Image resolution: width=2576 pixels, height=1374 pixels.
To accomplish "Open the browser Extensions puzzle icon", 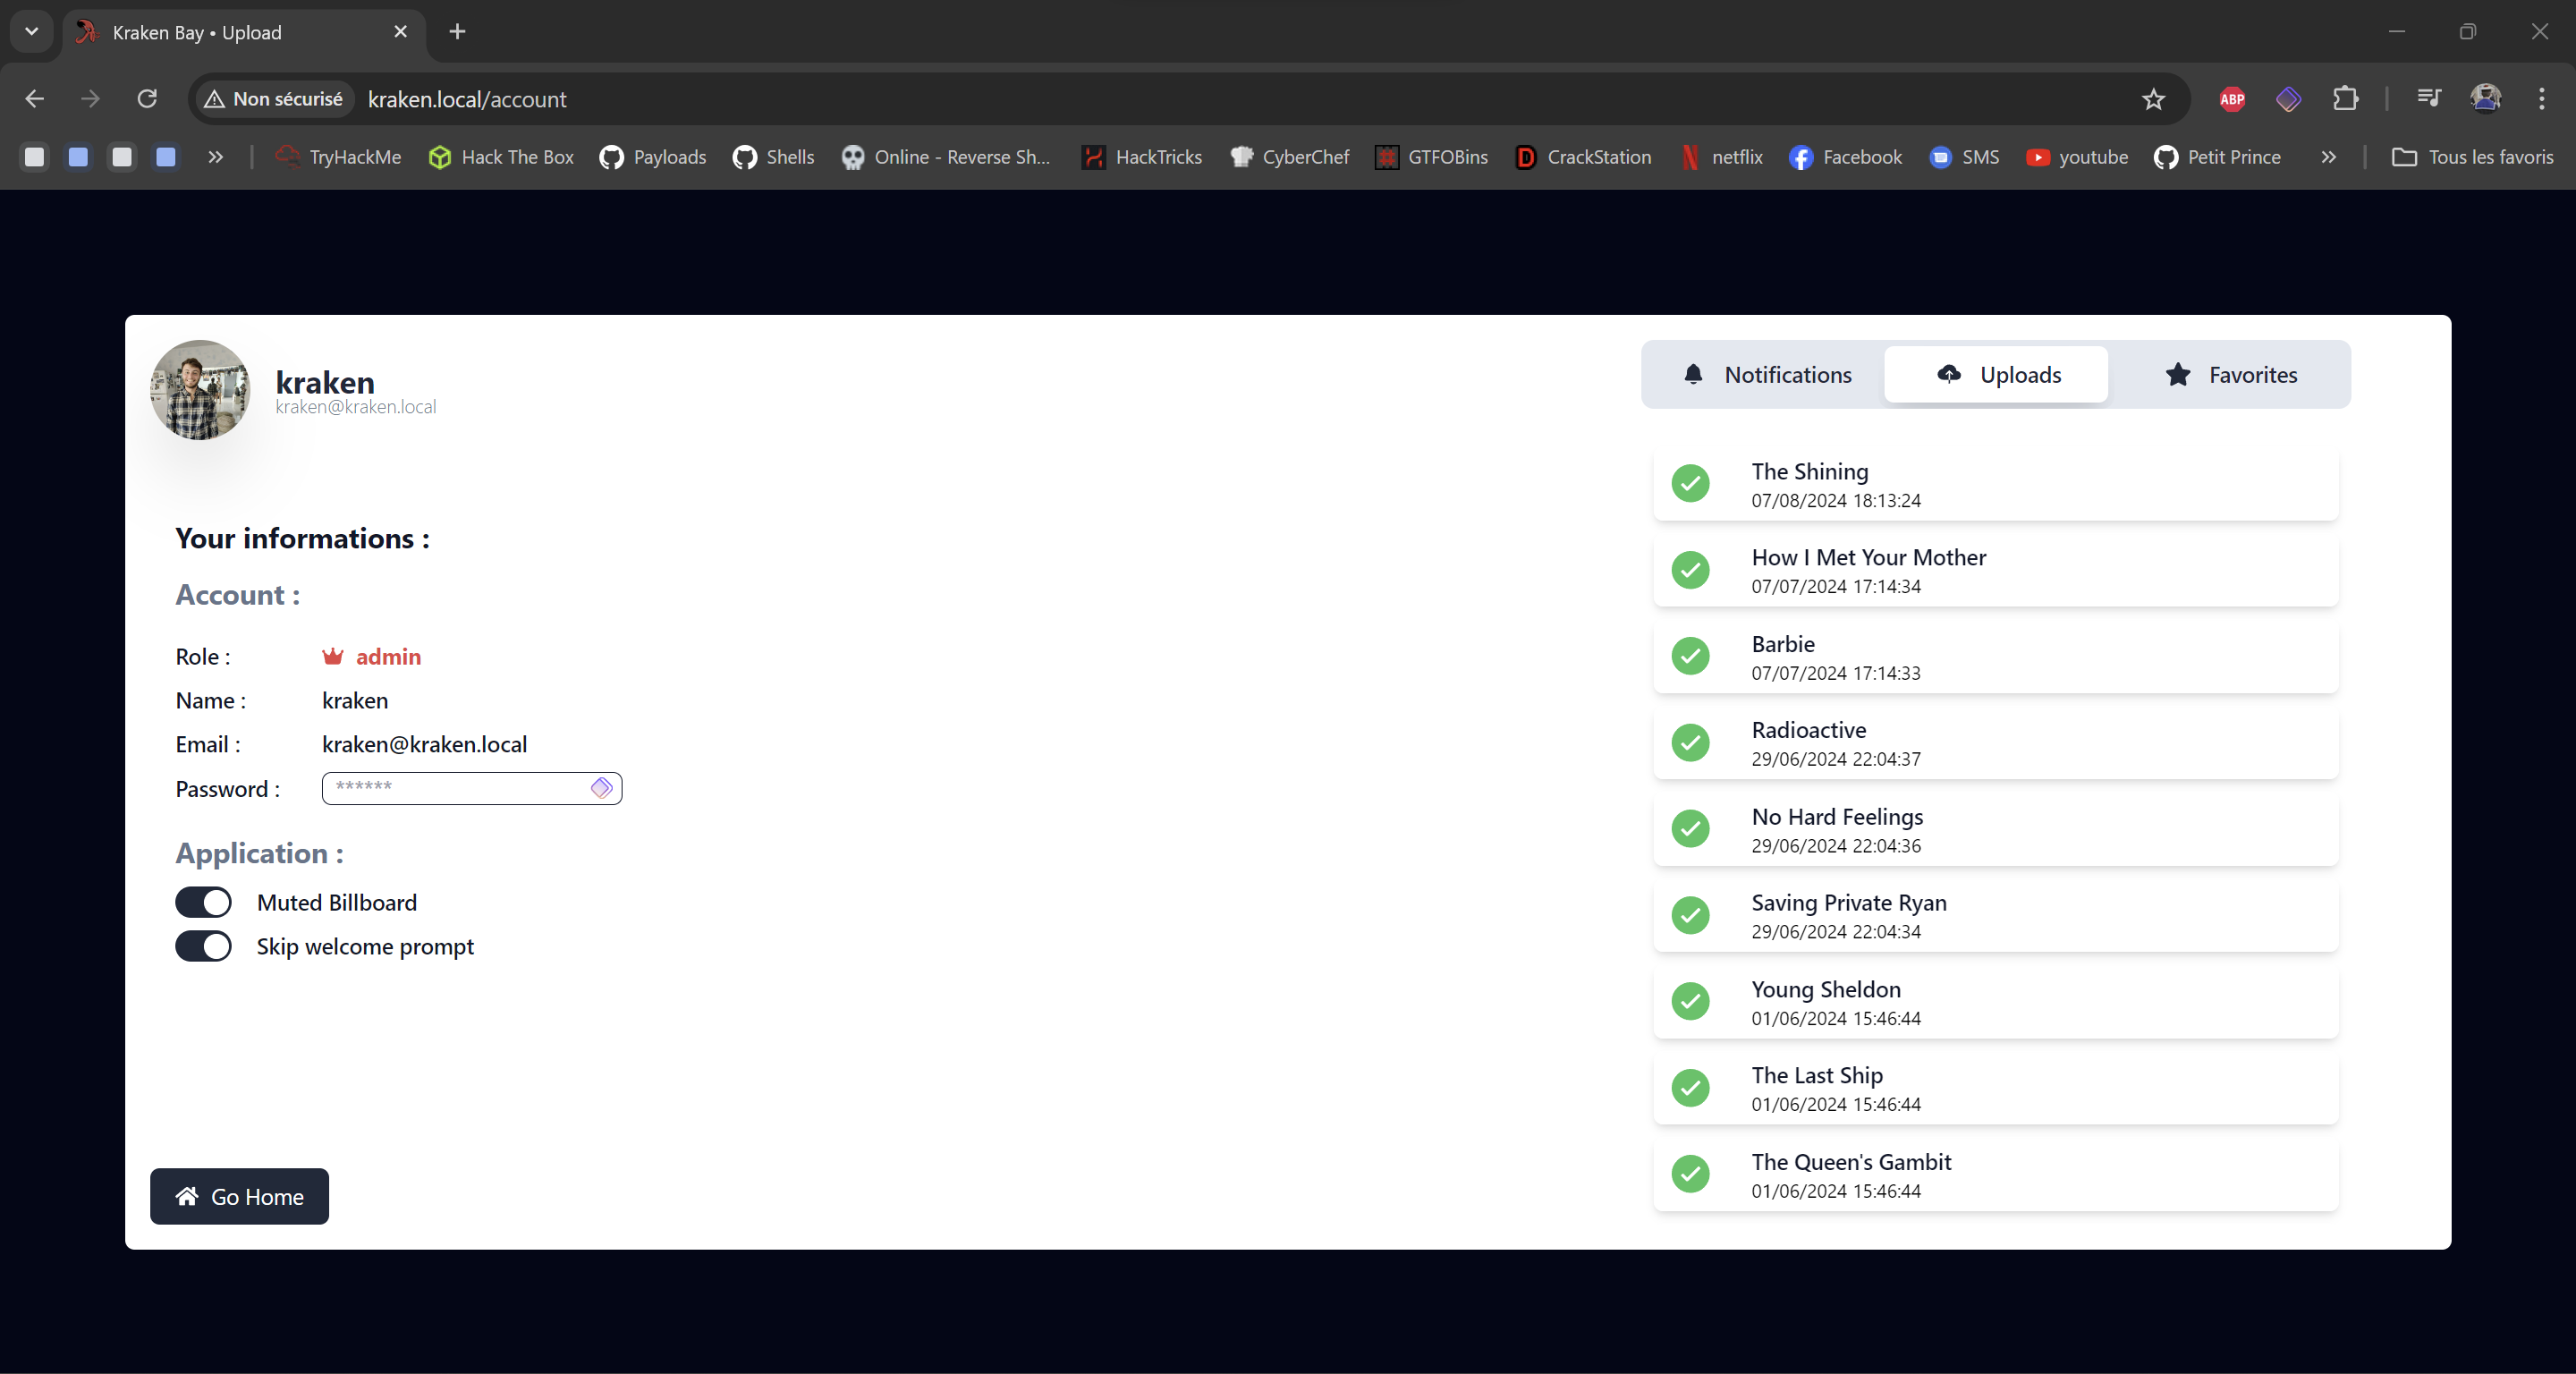I will (x=2345, y=99).
